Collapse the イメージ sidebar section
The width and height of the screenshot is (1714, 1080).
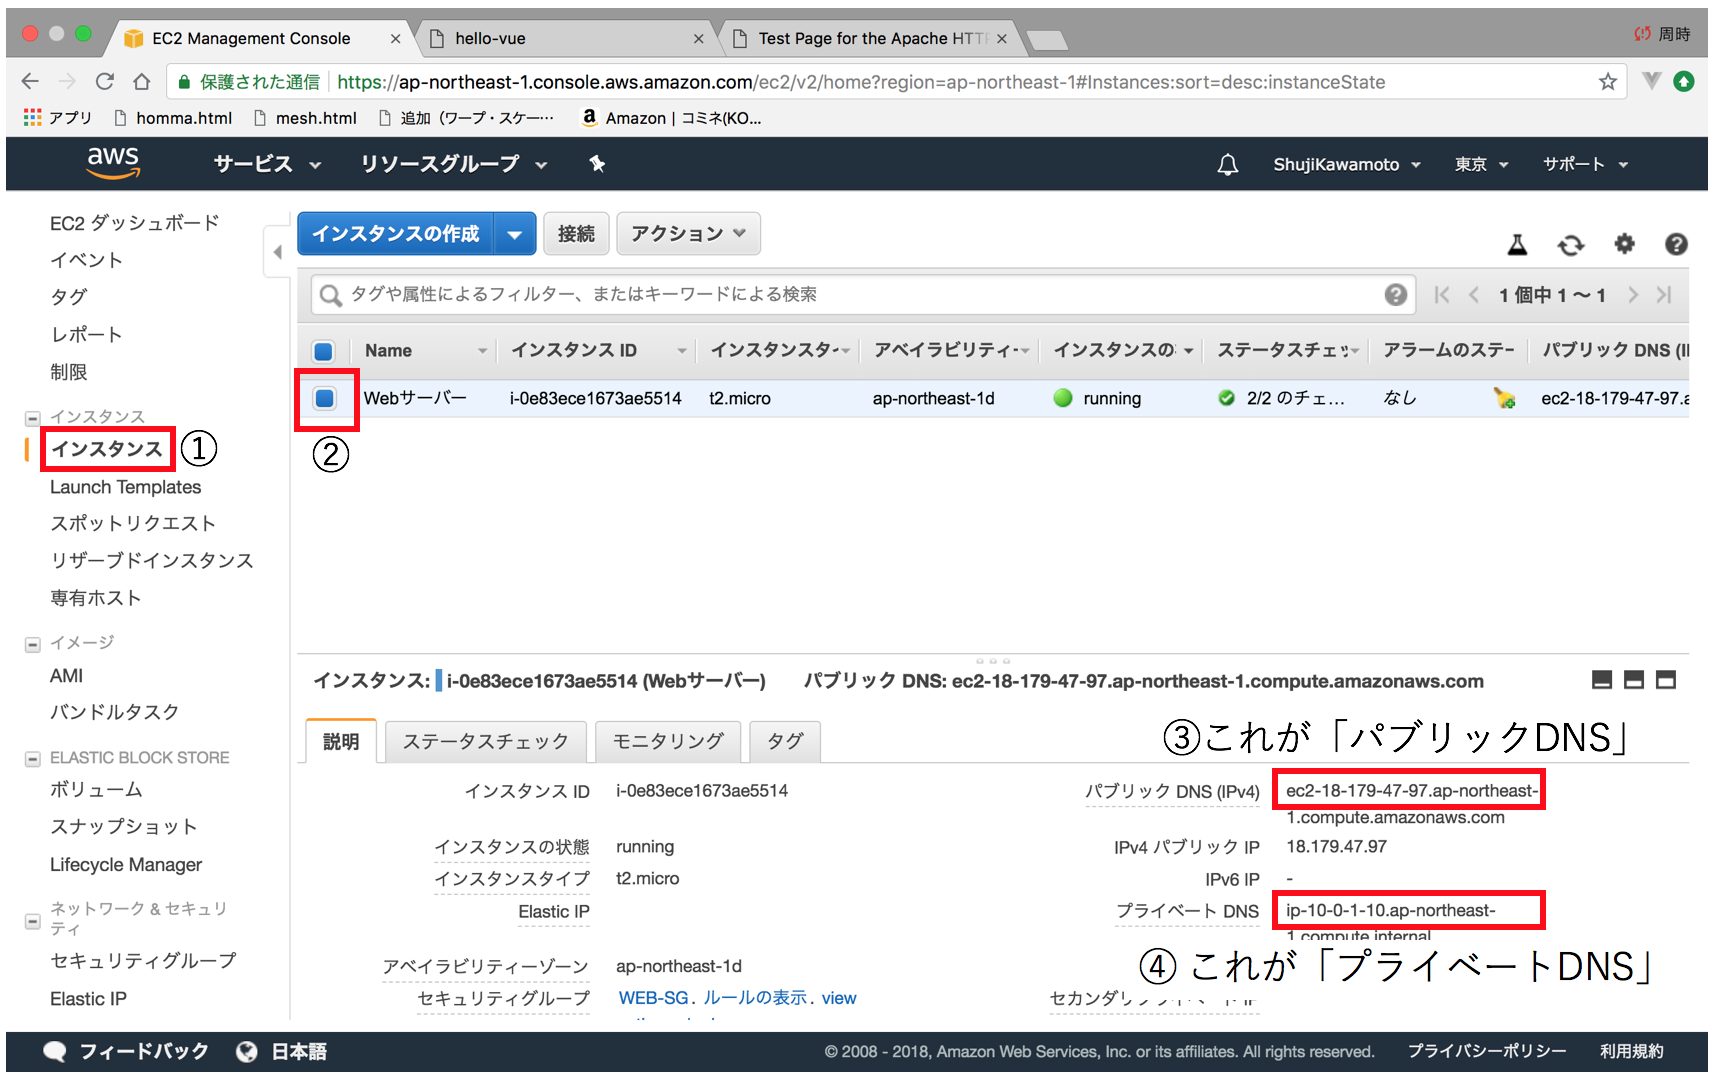32,644
